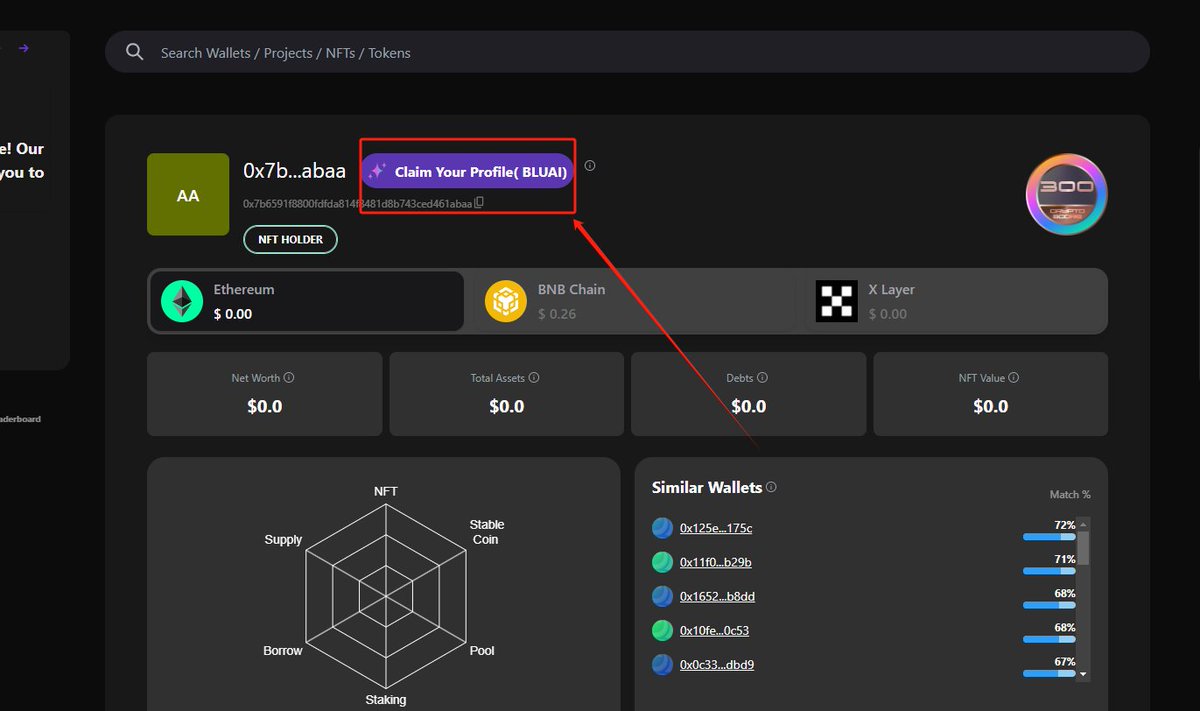Click Similar Wallets scrollbar down arrow
The image size is (1200, 711).
(1083, 675)
